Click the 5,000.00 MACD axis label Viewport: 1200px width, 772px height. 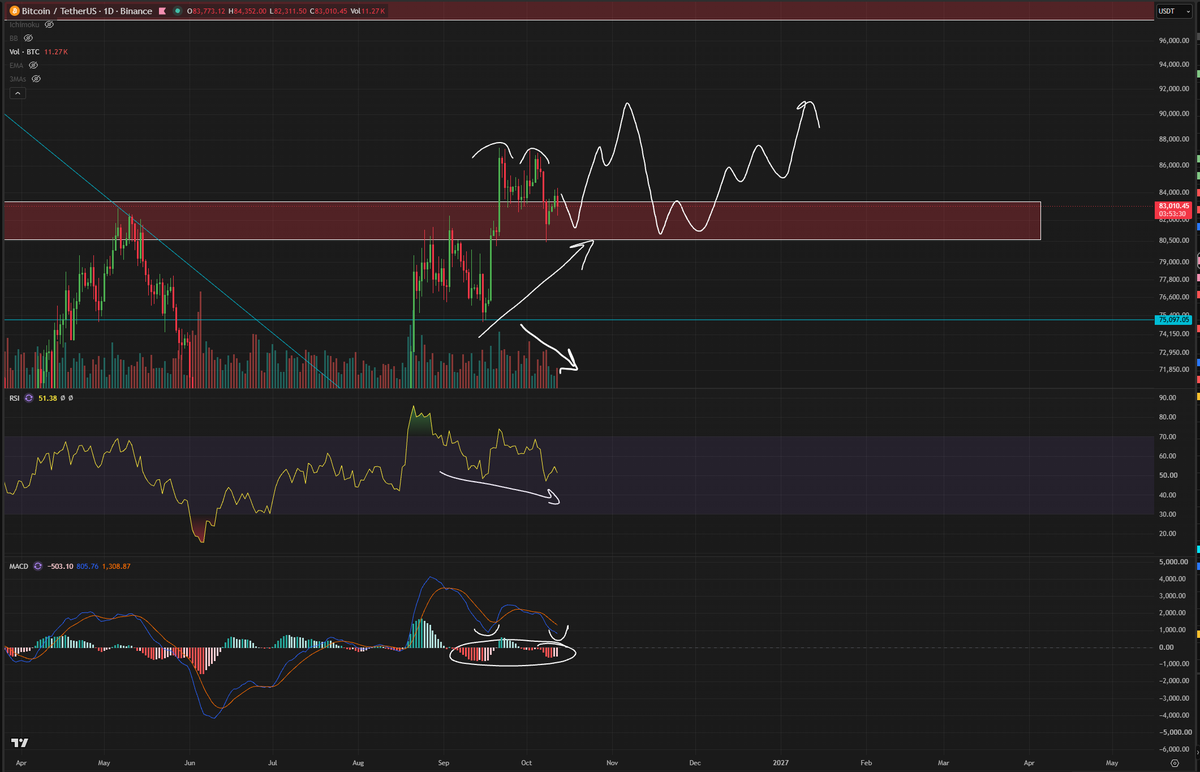[1172, 563]
